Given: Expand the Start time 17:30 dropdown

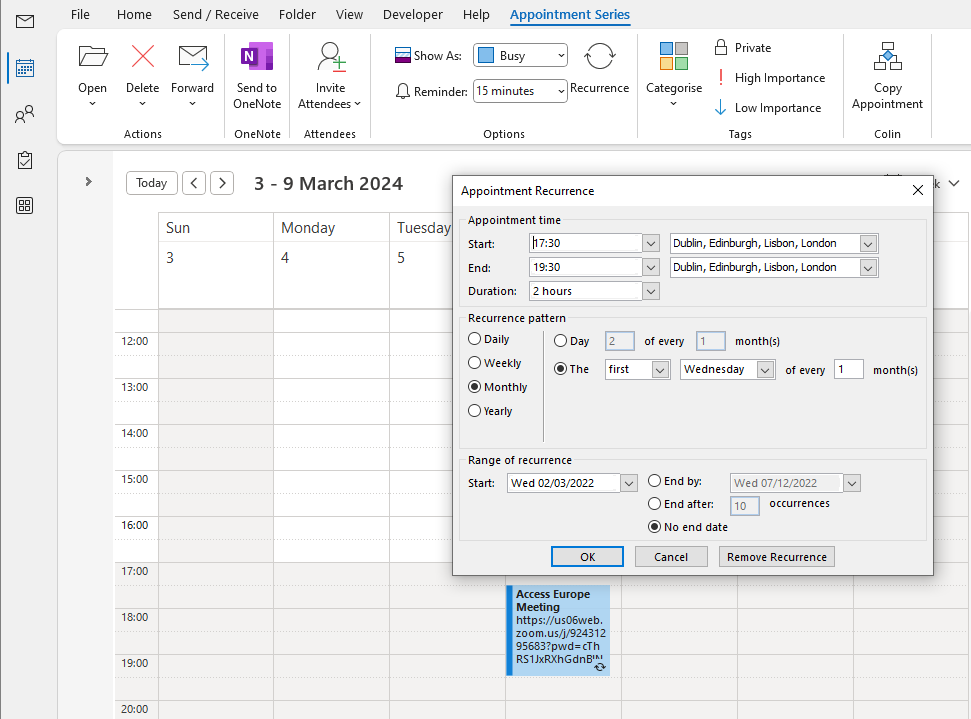Looking at the screenshot, I should point(651,243).
